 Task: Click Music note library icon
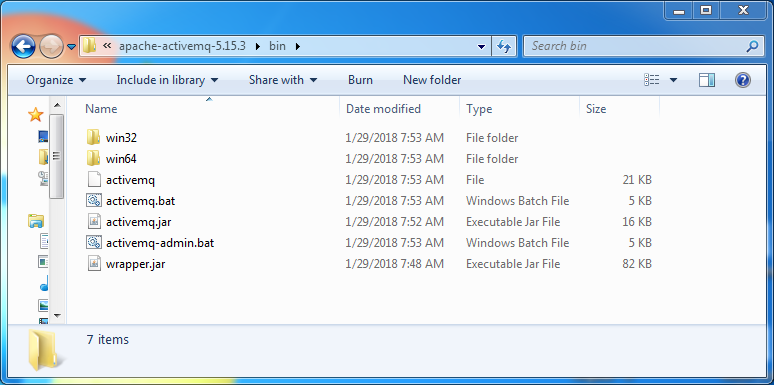[44, 284]
